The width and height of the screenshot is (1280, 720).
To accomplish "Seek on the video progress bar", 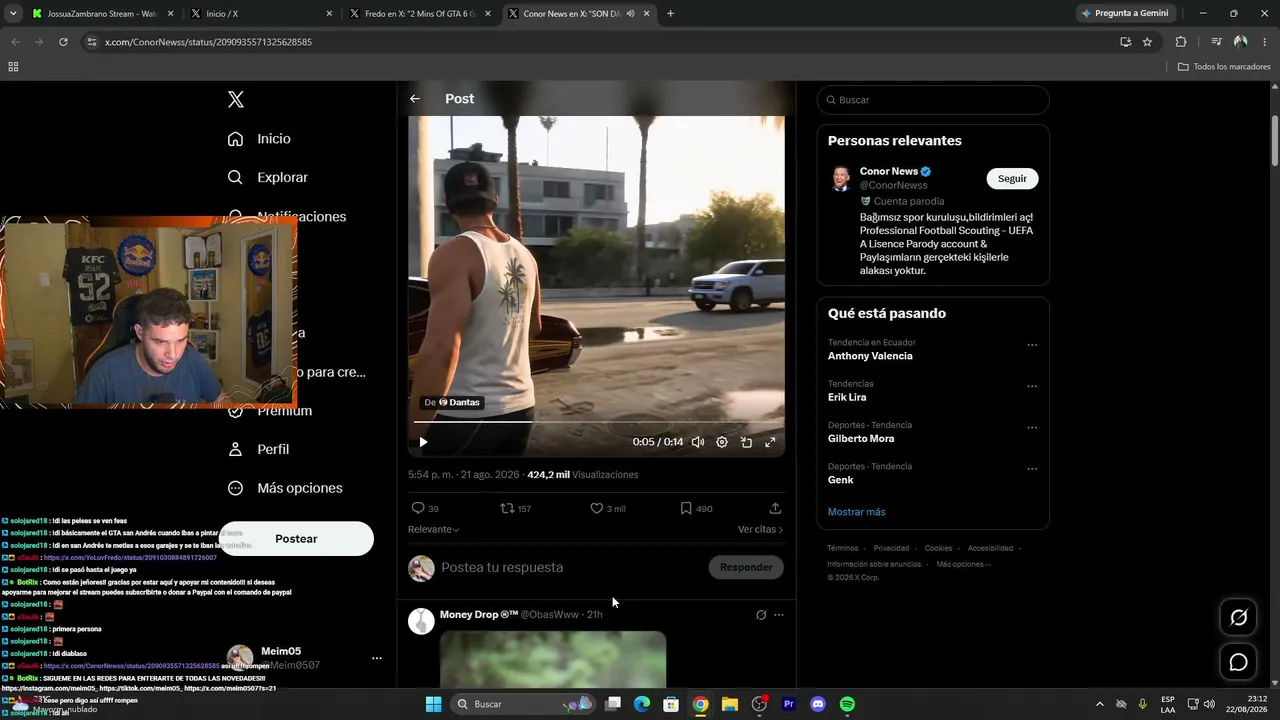I will pyautogui.click(x=596, y=422).
